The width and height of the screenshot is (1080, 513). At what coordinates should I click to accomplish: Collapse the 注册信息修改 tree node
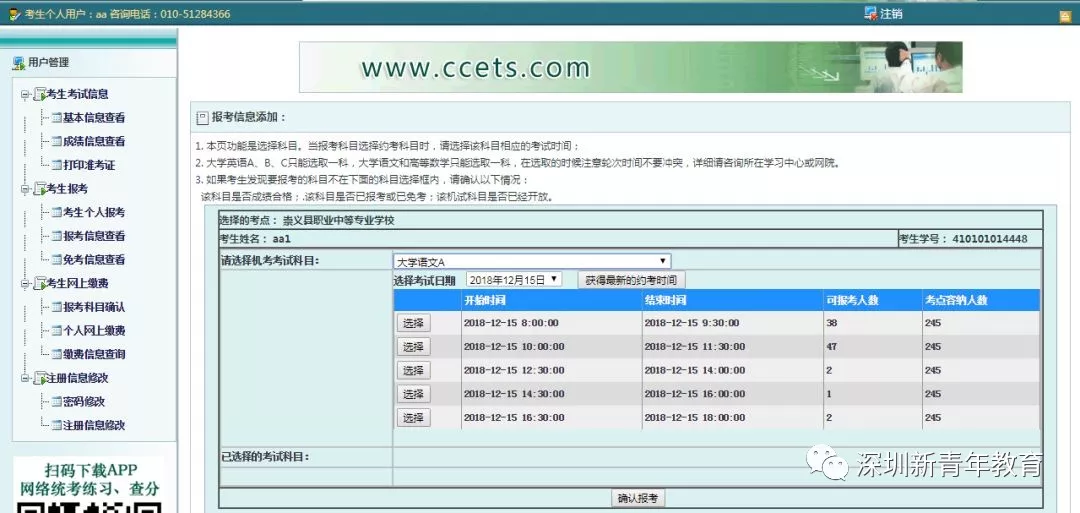(x=25, y=378)
